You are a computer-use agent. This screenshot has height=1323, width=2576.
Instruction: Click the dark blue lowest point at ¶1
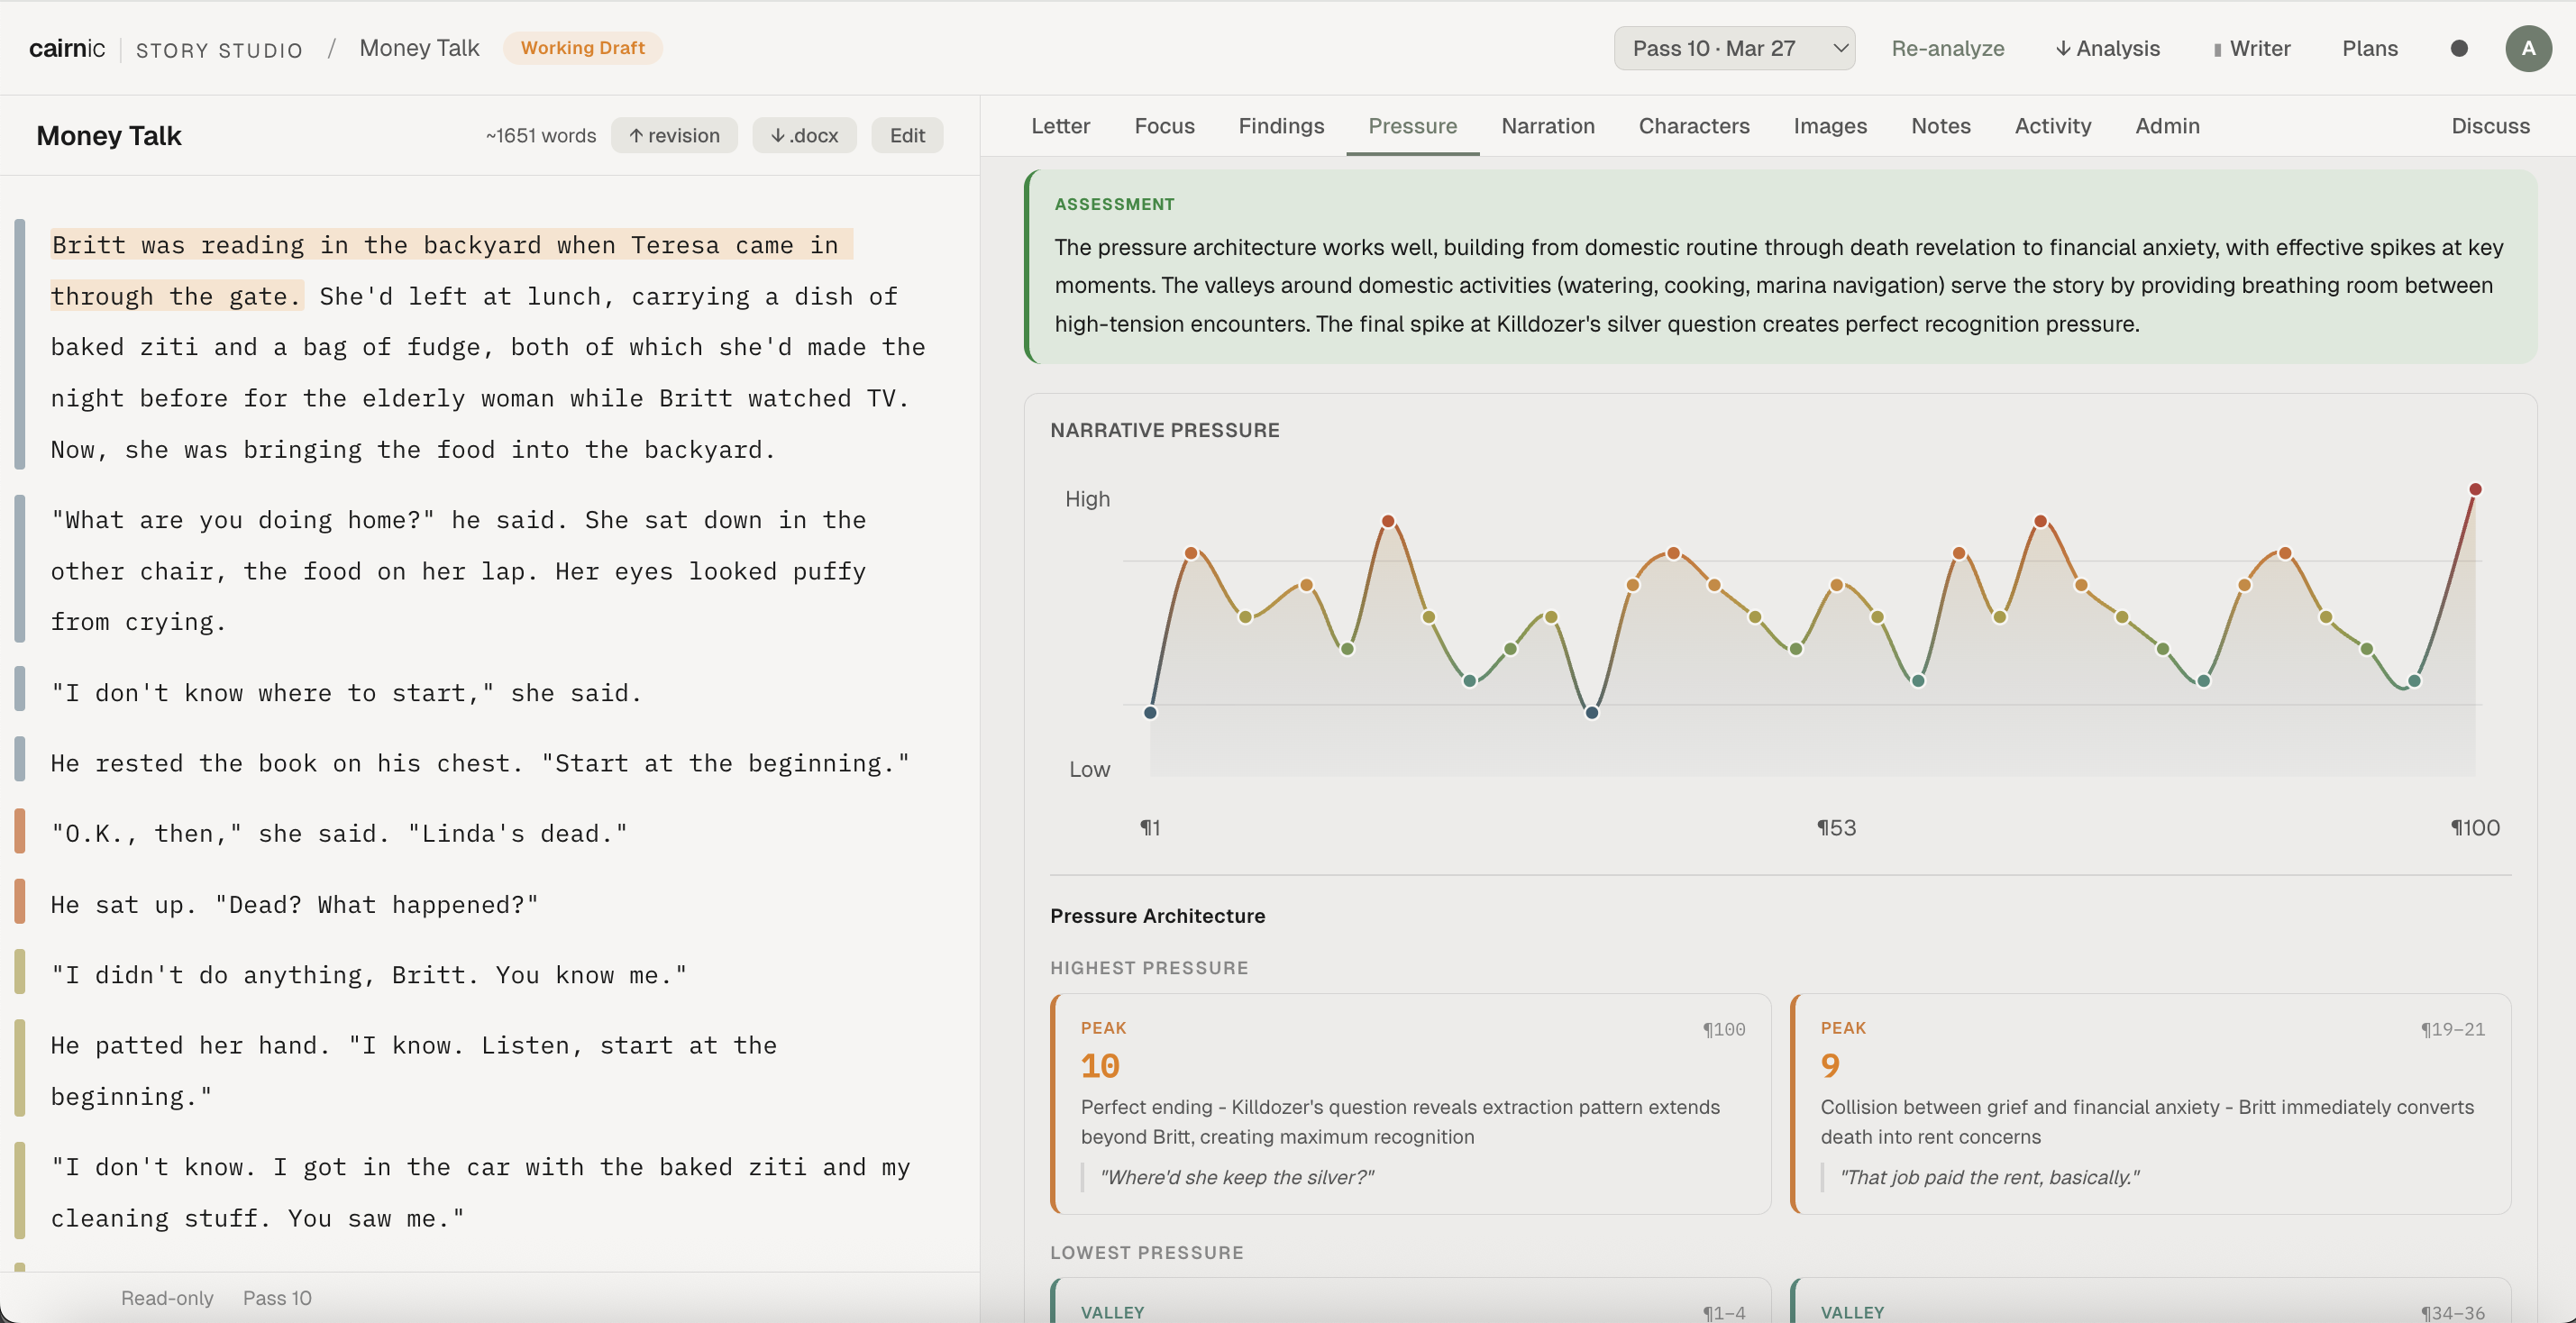(1150, 712)
